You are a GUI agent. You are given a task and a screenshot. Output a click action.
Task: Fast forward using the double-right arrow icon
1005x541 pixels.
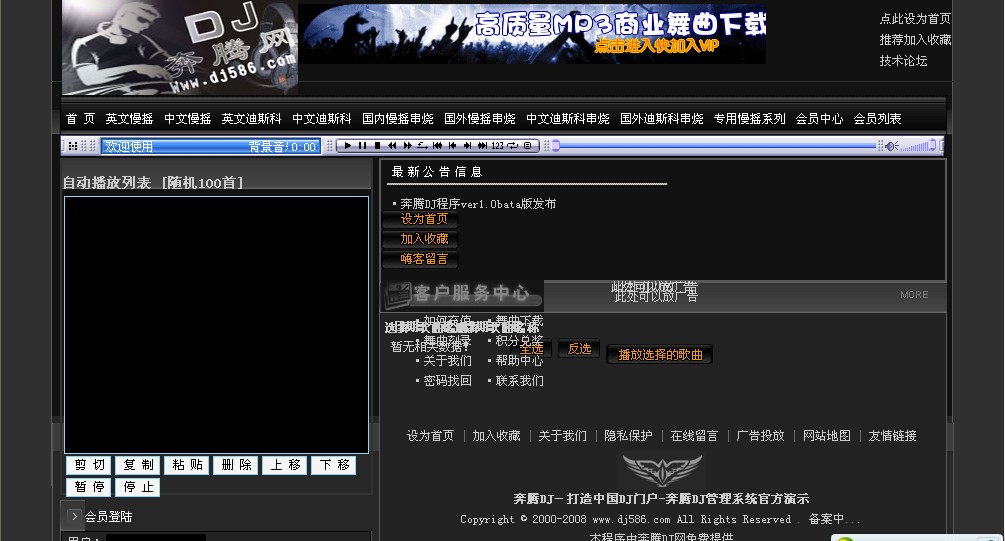click(x=407, y=146)
